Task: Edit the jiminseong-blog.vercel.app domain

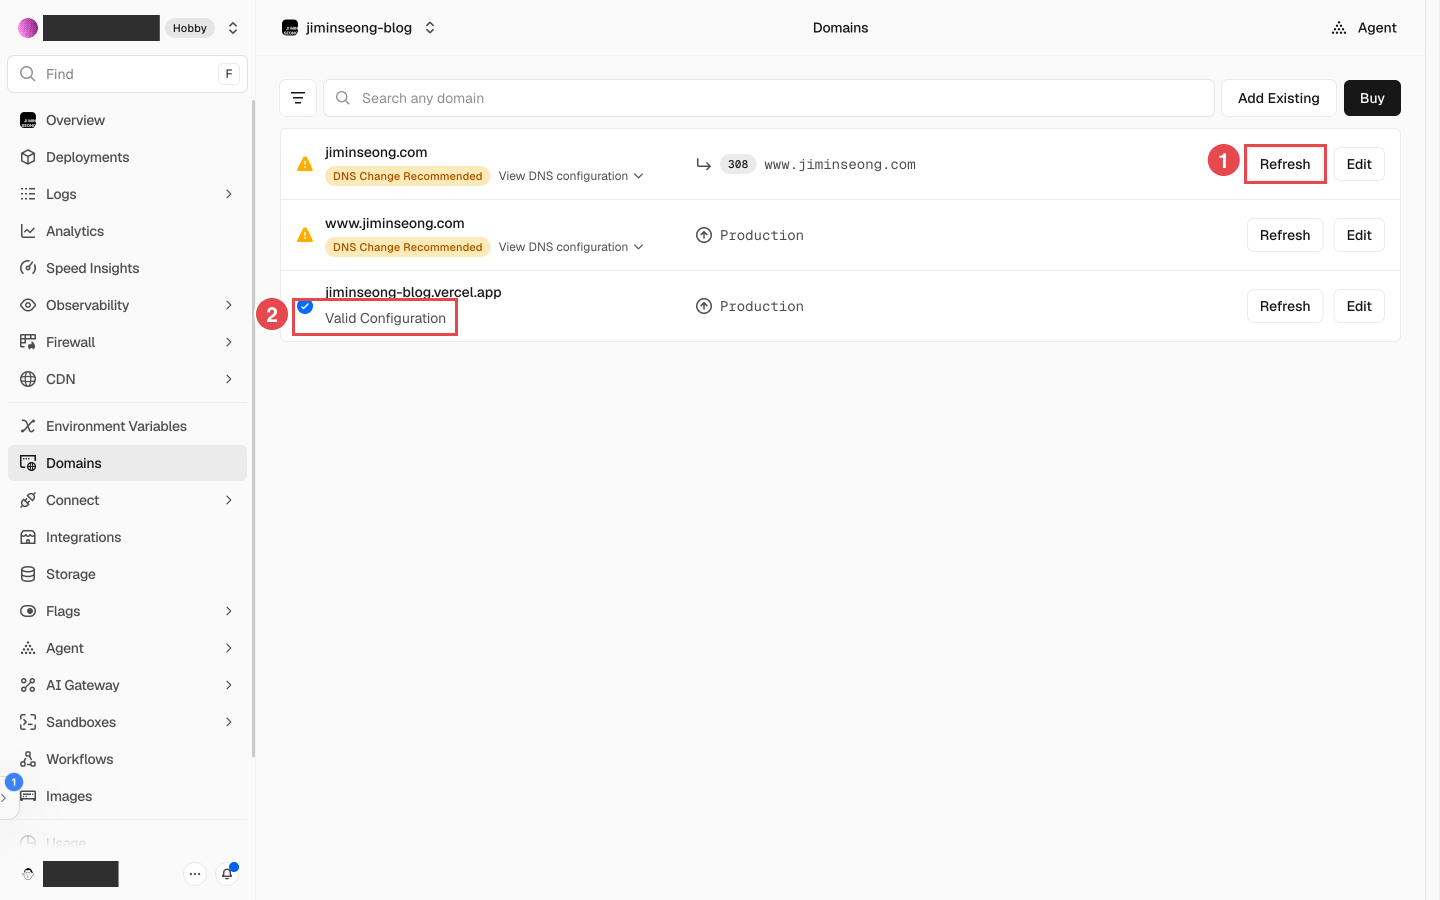Action: (x=1359, y=306)
